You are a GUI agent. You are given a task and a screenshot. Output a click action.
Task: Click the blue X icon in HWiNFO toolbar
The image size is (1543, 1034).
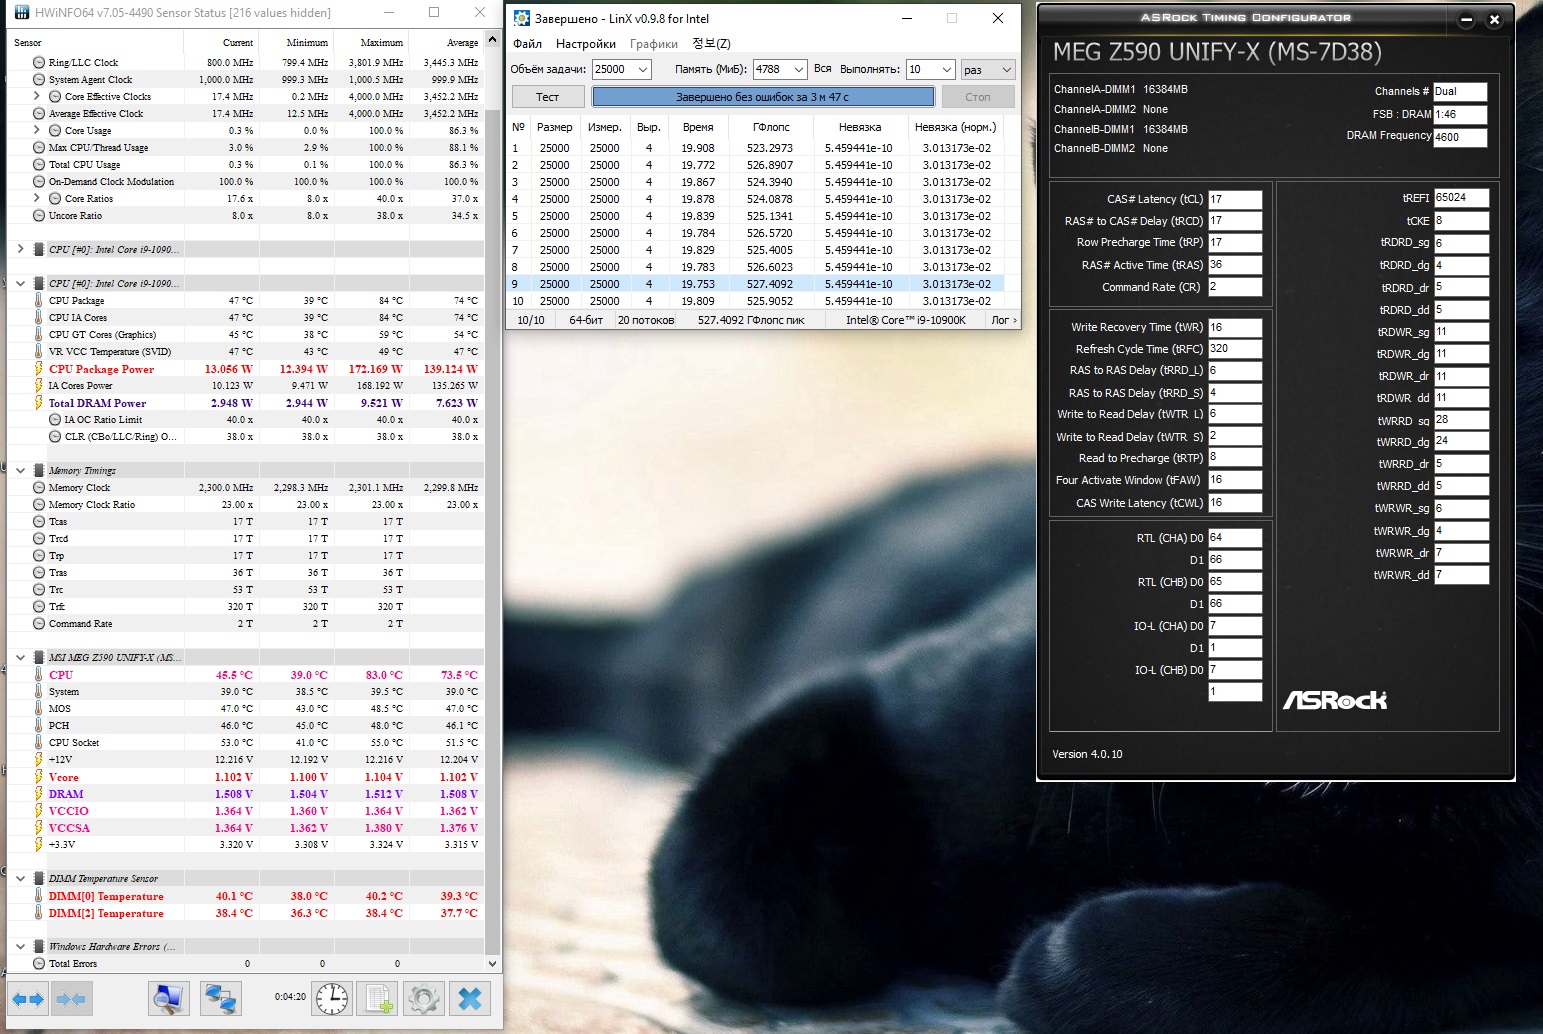click(469, 998)
